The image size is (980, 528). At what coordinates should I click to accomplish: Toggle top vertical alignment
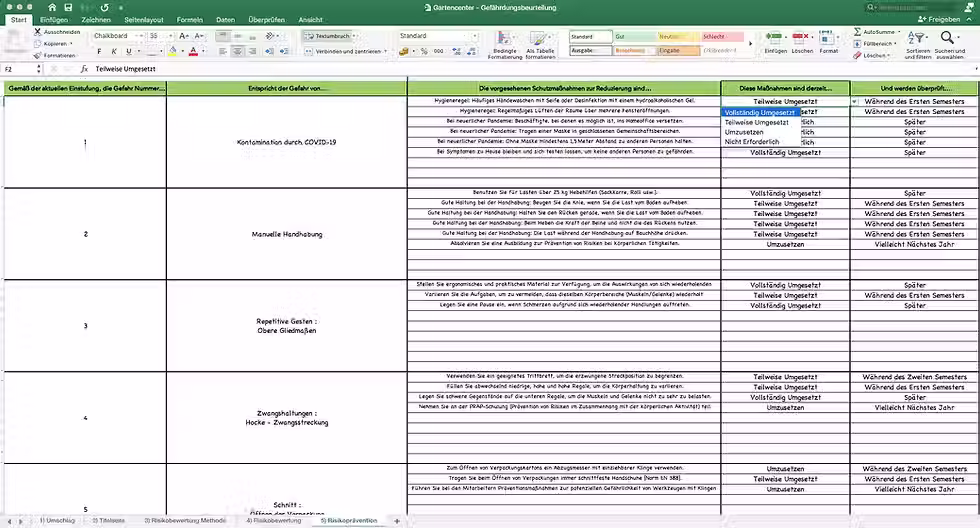(223, 36)
